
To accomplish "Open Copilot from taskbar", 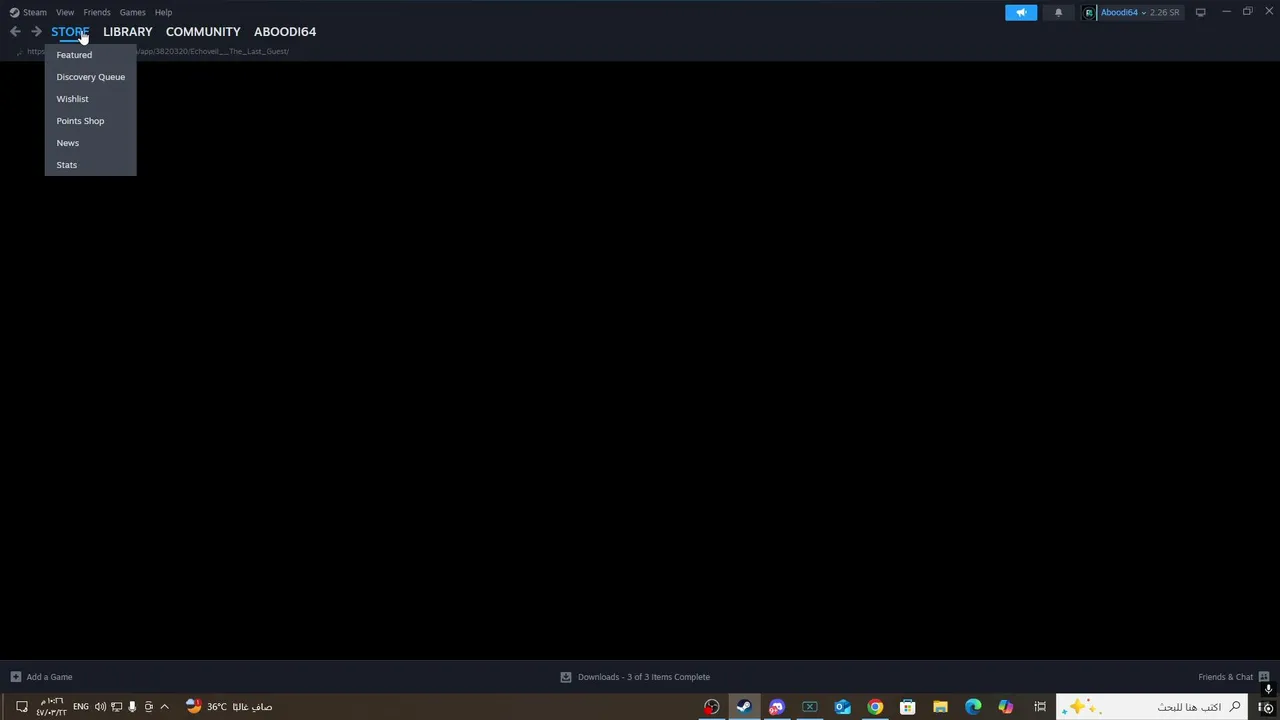I will 1006,707.
